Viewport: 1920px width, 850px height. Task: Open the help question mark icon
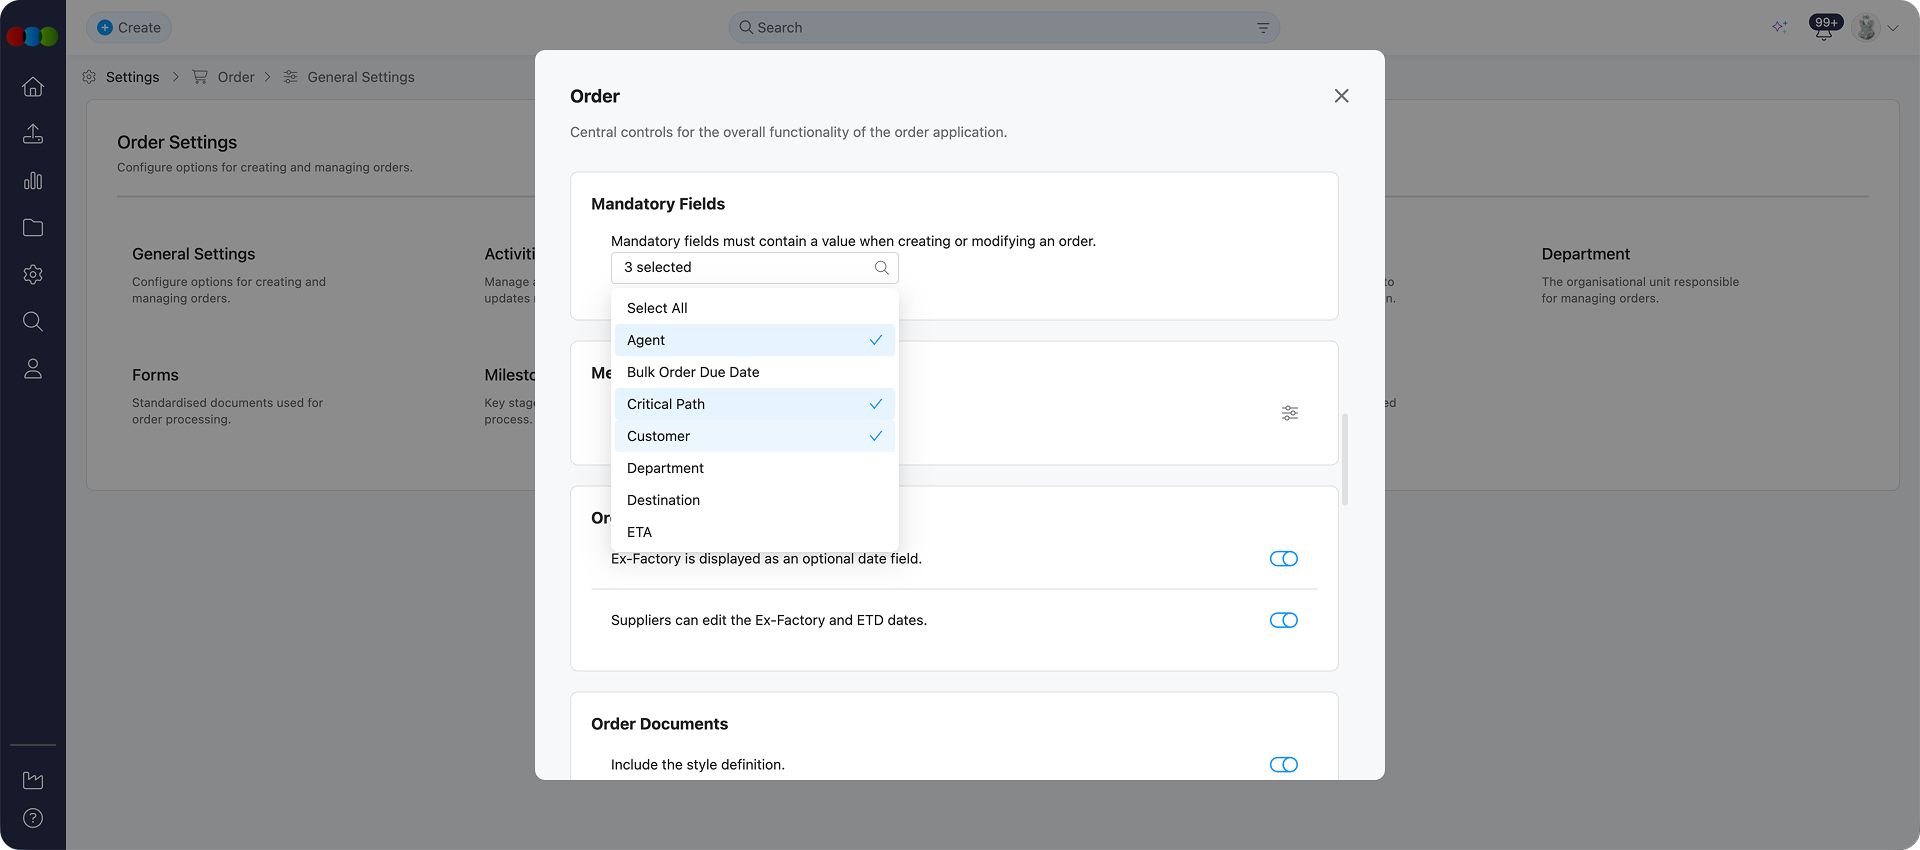coord(33,818)
